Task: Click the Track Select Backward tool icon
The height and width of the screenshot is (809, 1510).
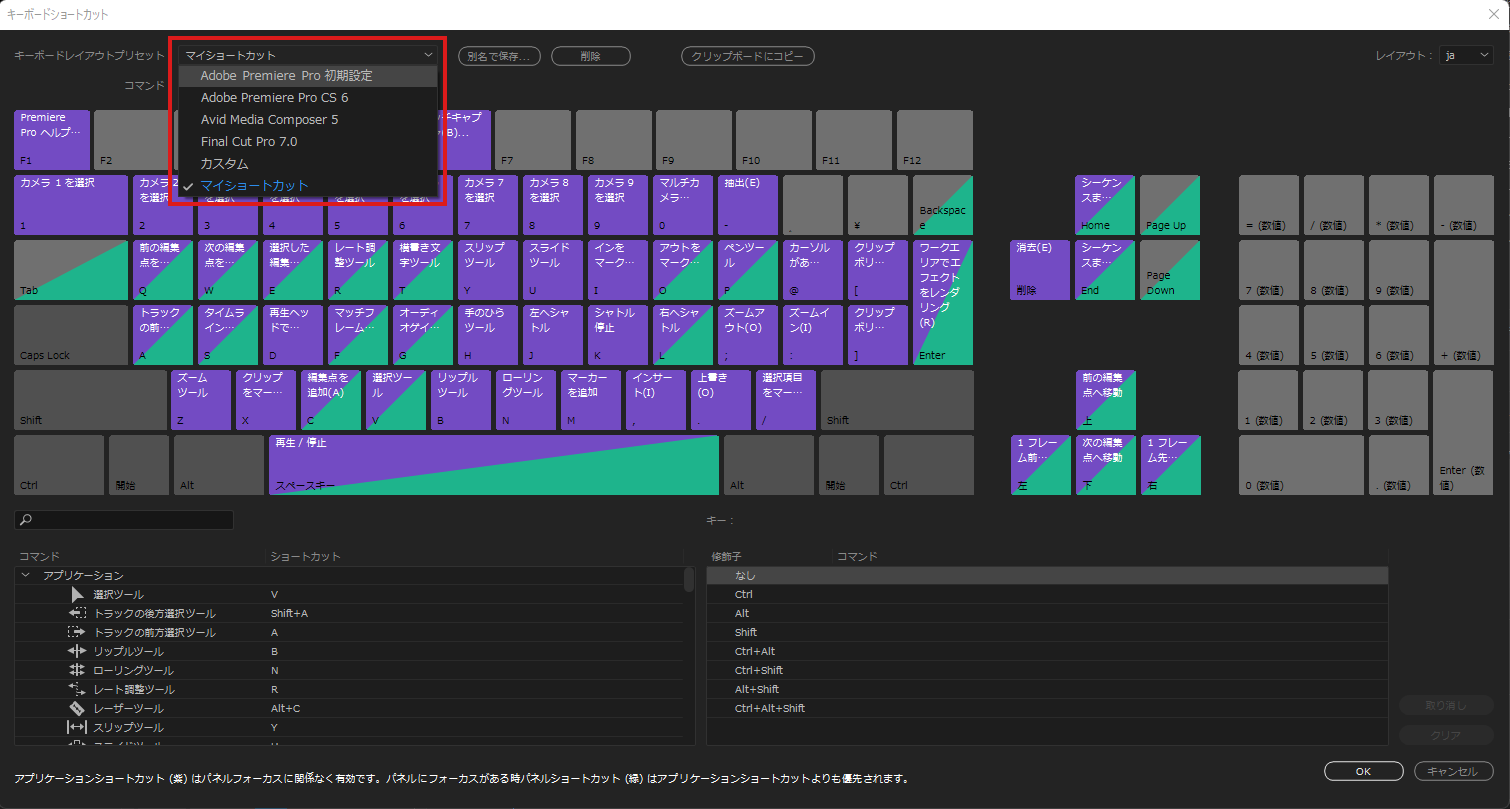Action: point(77,614)
